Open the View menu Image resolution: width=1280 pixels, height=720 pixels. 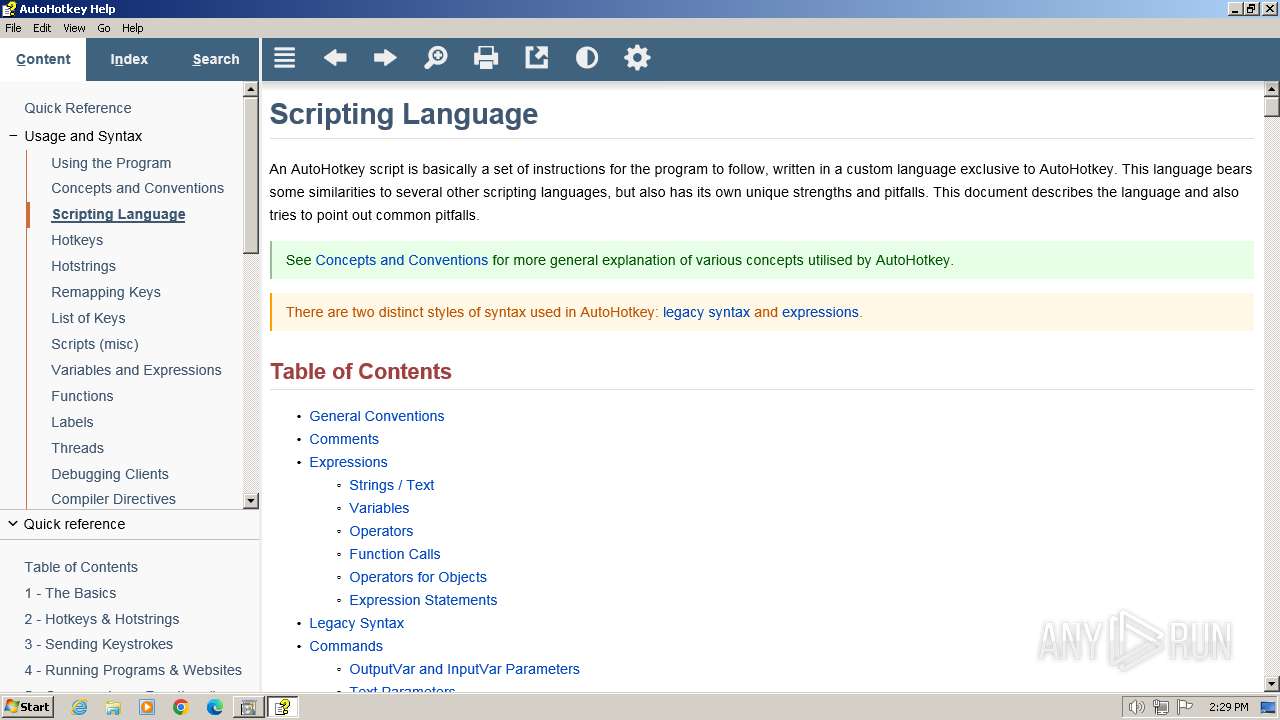74,28
